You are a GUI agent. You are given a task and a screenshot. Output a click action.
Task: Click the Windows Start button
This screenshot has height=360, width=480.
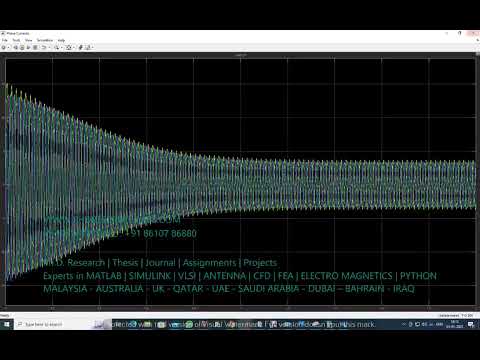[6, 324]
